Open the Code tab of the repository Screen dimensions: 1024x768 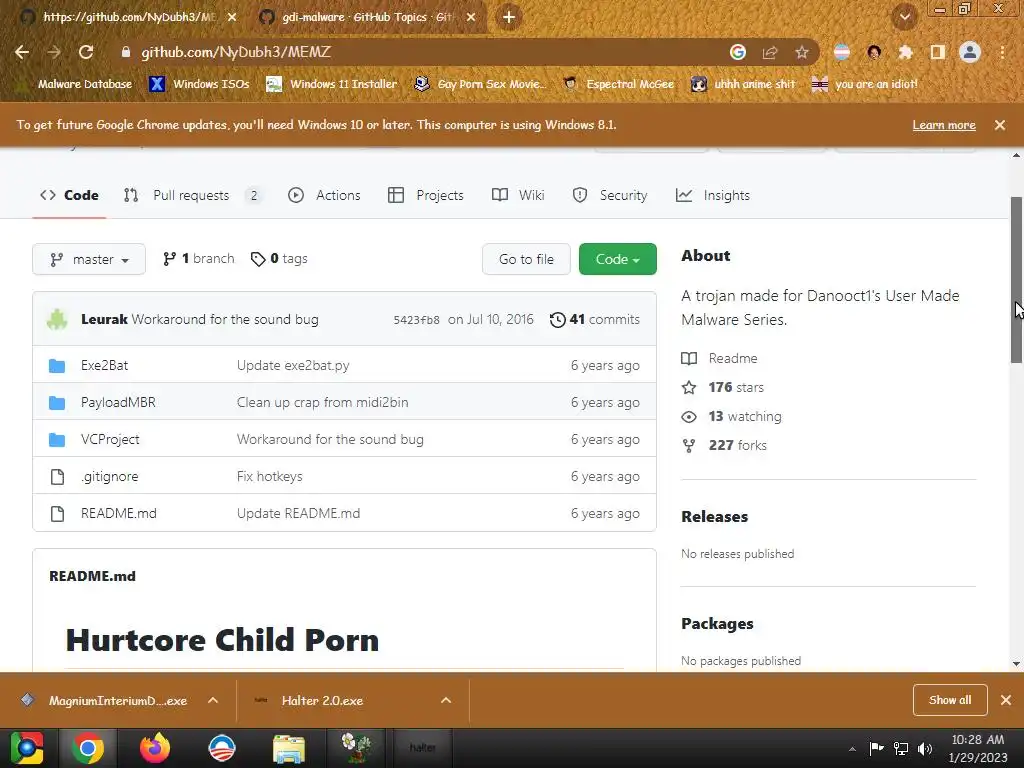pos(69,195)
